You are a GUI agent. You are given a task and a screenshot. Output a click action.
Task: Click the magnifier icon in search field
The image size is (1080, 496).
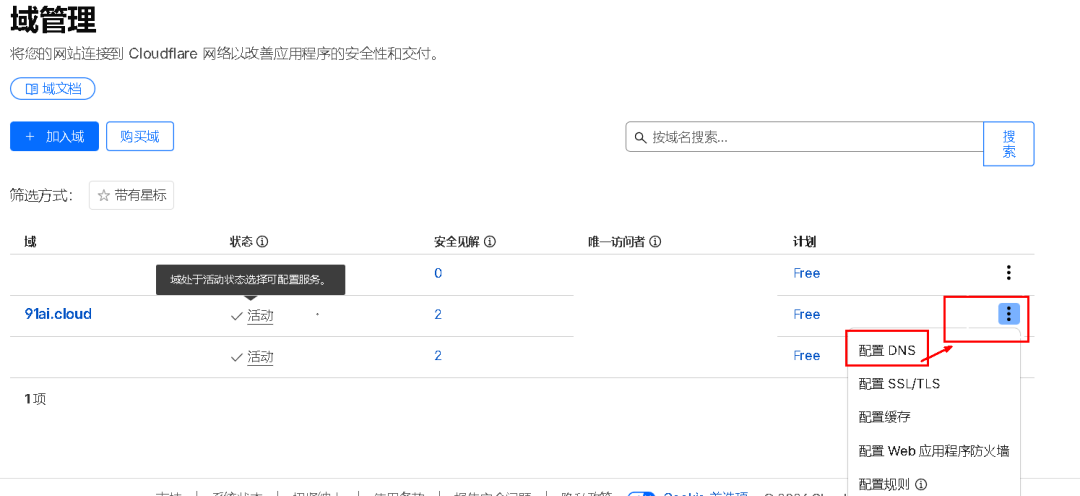click(x=641, y=137)
